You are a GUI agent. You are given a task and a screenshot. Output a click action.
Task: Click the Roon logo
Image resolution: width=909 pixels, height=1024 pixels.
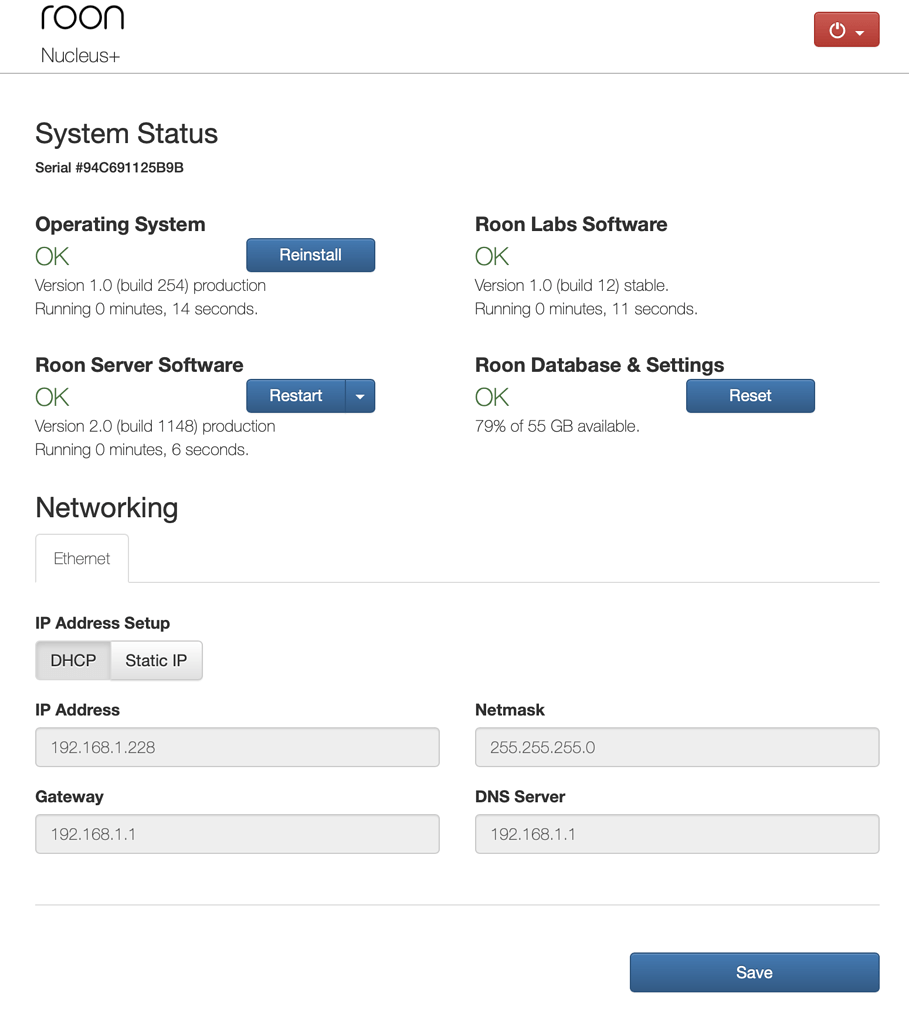coord(82,17)
